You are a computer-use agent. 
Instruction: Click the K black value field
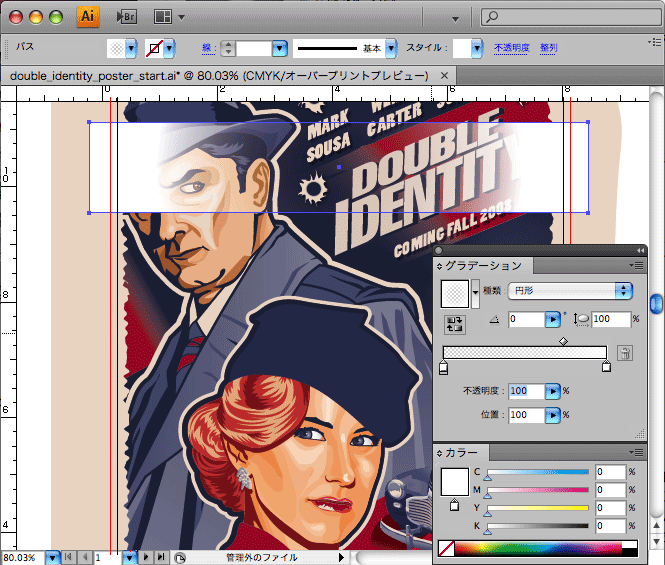(x=611, y=526)
